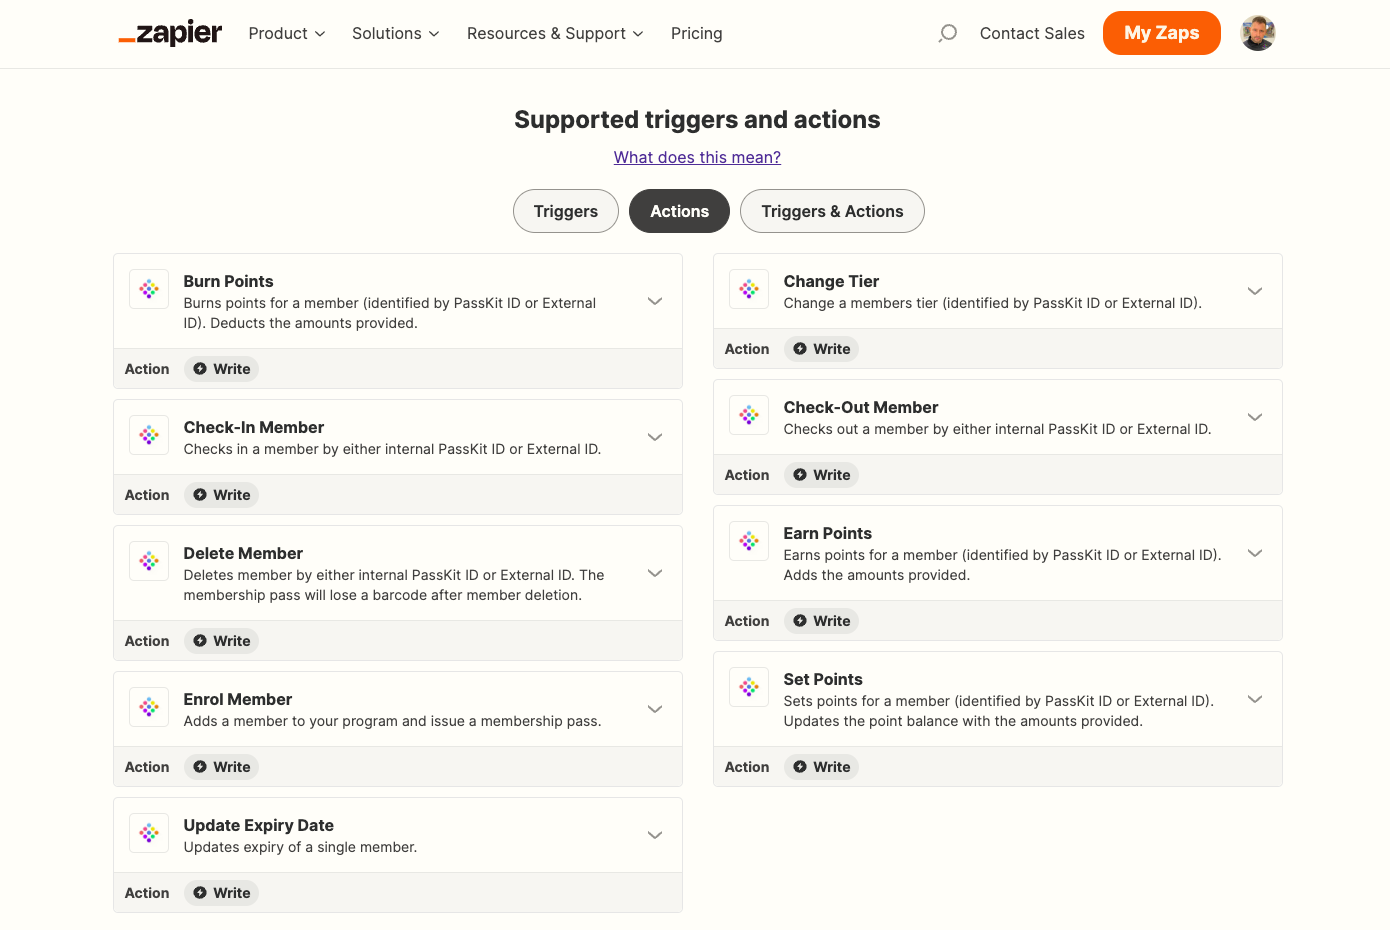This screenshot has width=1390, height=930.
Task: Click the Enrol Member description text
Action: click(392, 721)
